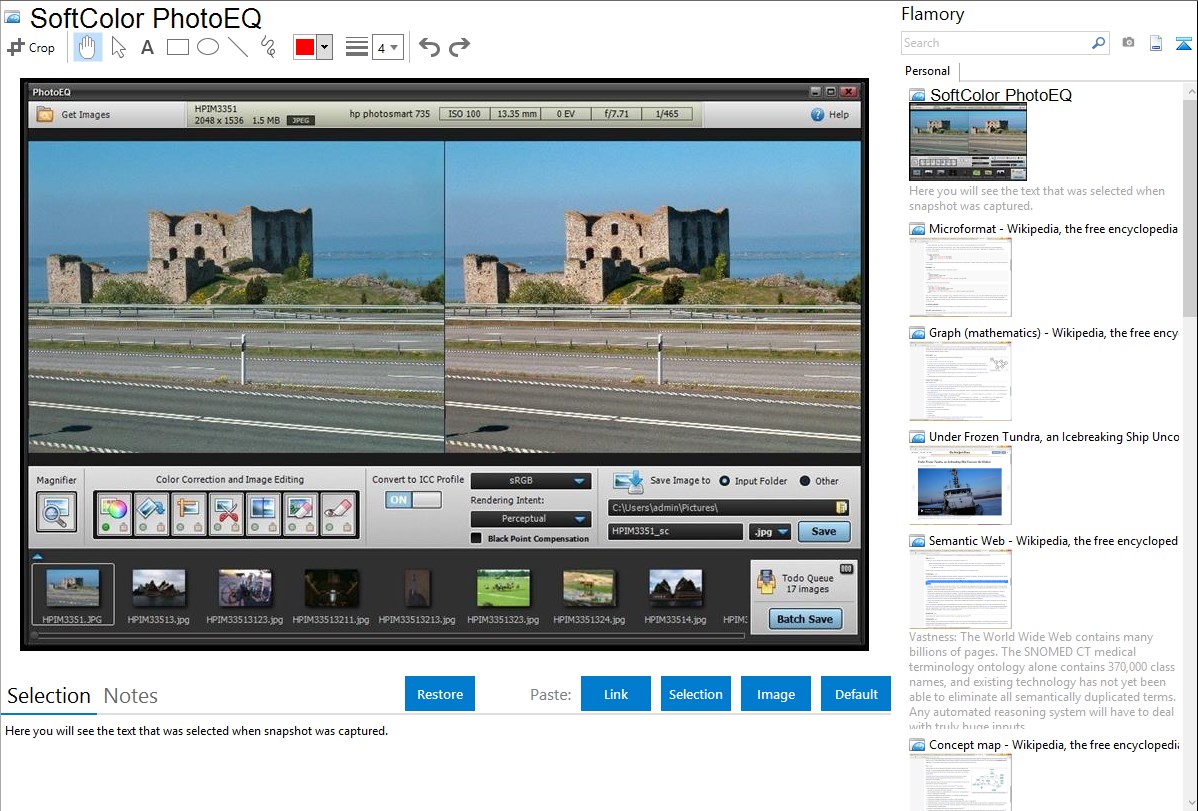Open the color swatch dropdown arrow
The width and height of the screenshot is (1198, 811).
click(x=324, y=47)
